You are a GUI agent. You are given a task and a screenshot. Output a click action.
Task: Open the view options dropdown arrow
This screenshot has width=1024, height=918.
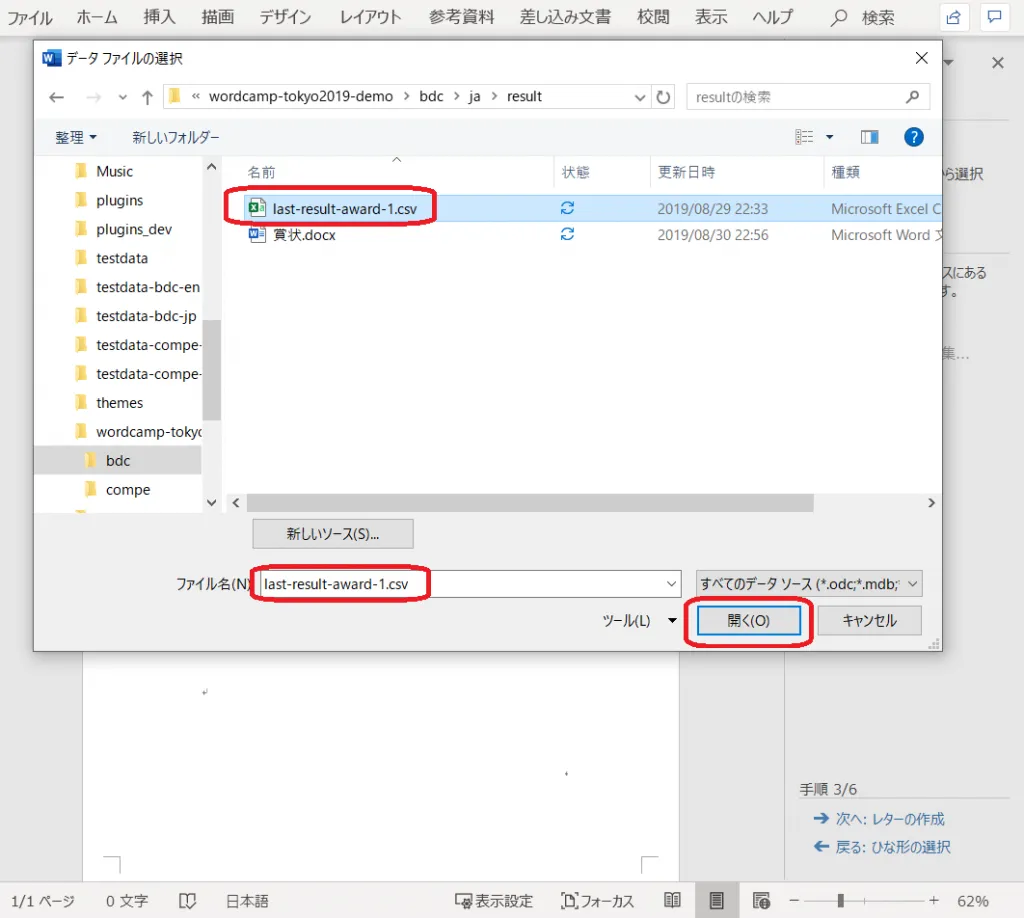[829, 137]
